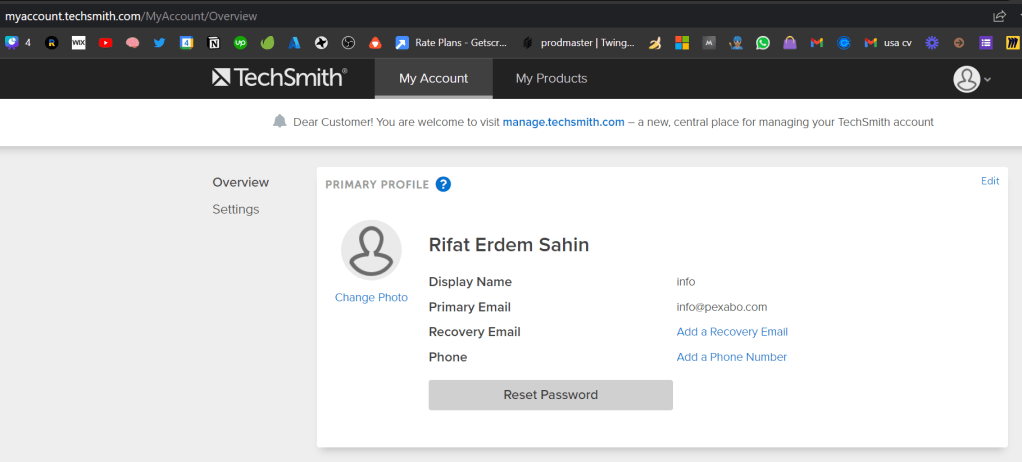Click the notification bell icon

pyautogui.click(x=280, y=121)
